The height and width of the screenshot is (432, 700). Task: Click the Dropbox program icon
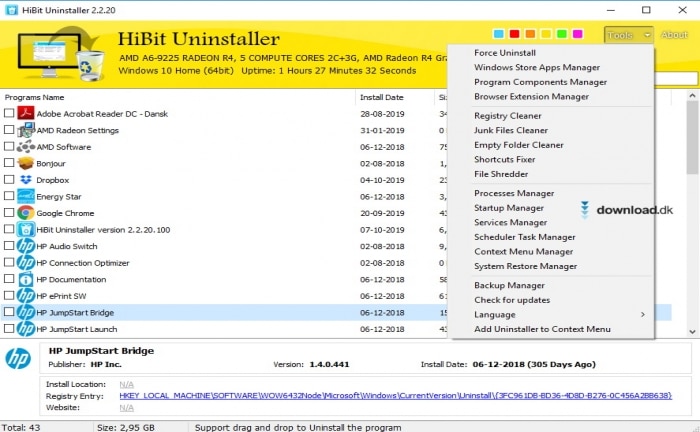click(x=26, y=179)
